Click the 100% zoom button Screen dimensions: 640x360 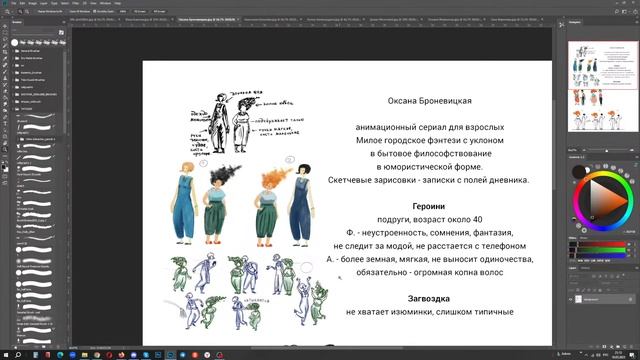(122, 11)
